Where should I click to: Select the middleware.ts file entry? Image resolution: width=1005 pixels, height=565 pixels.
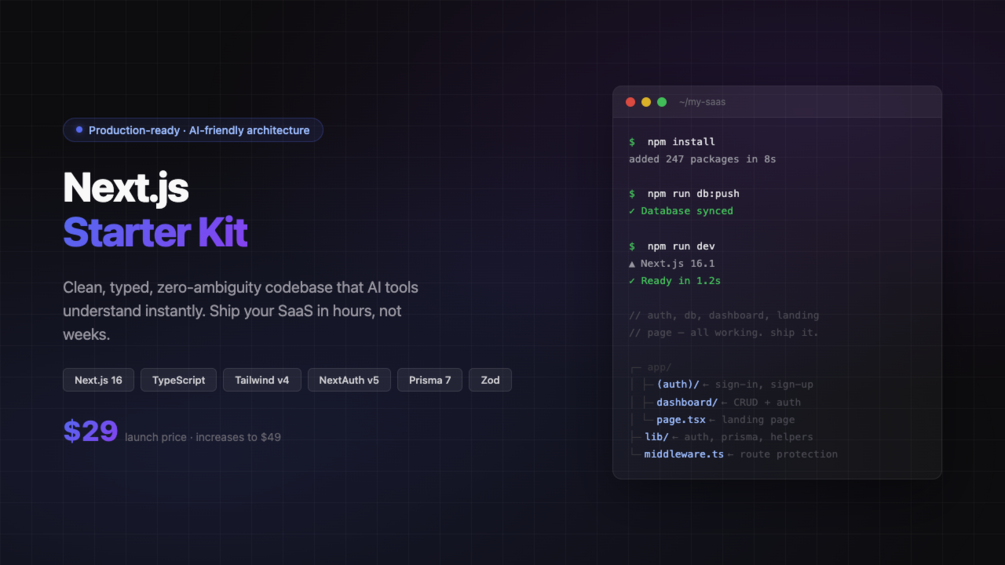click(x=684, y=454)
